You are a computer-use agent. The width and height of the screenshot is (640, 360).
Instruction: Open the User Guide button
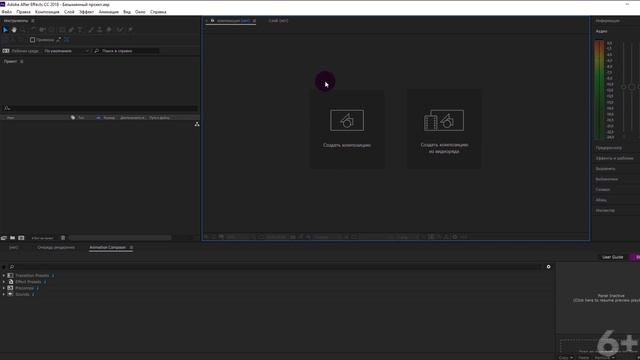(613, 257)
